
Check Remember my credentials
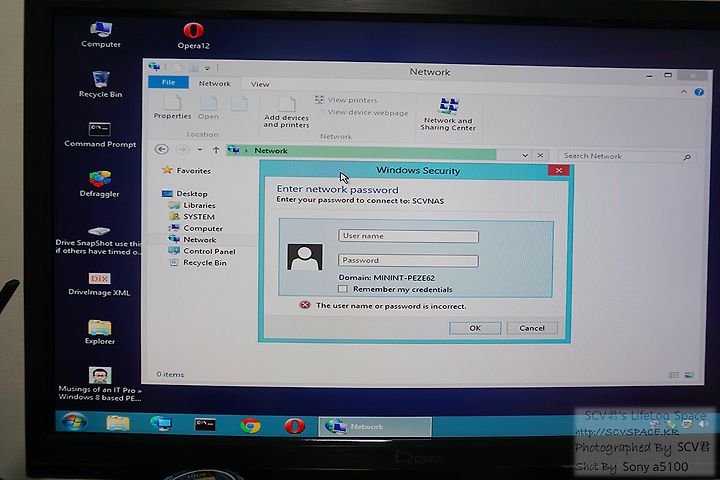point(343,289)
